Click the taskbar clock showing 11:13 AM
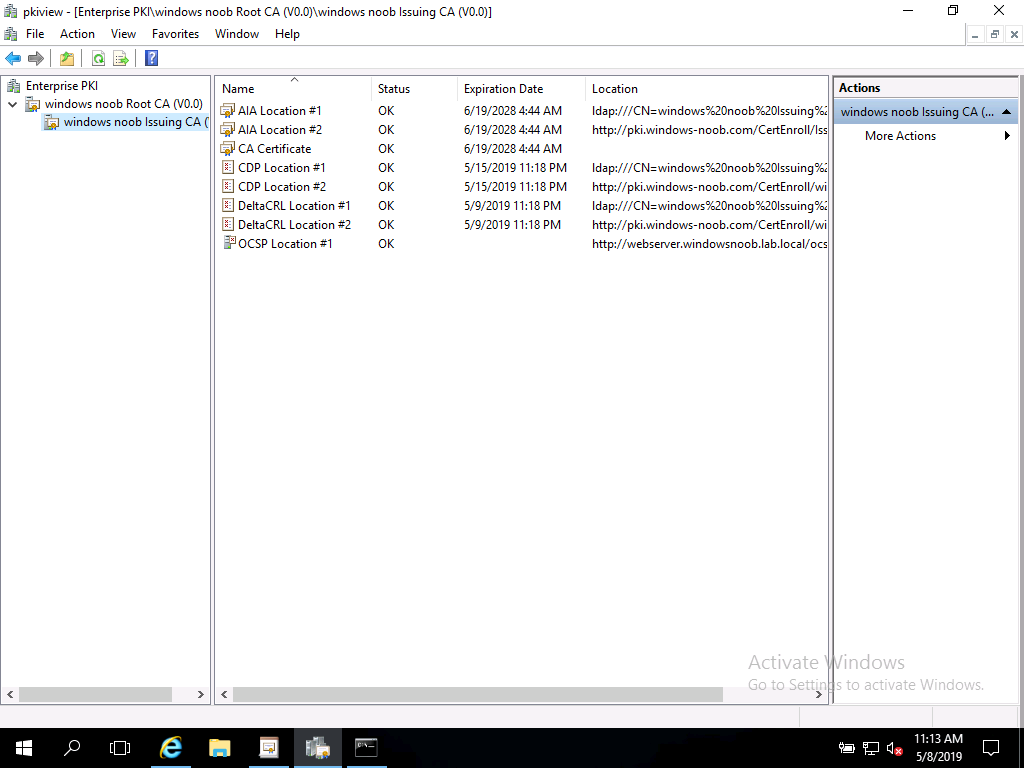The height and width of the screenshot is (768, 1024). coord(938,748)
